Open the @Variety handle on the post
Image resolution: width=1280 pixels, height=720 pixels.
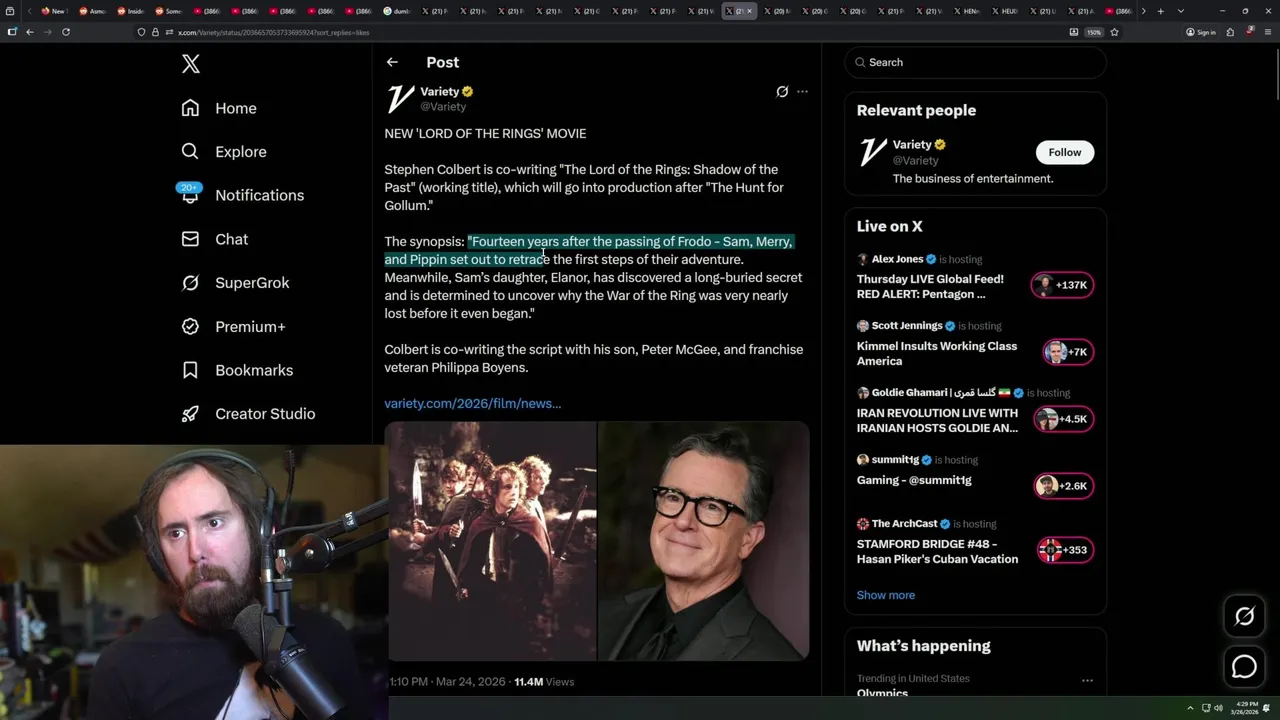[x=443, y=106]
